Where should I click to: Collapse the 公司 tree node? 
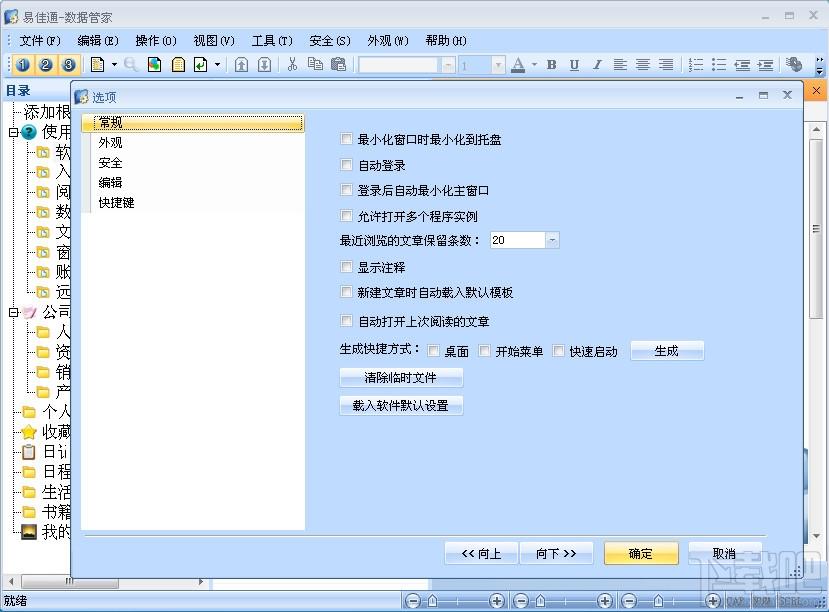(x=14, y=312)
